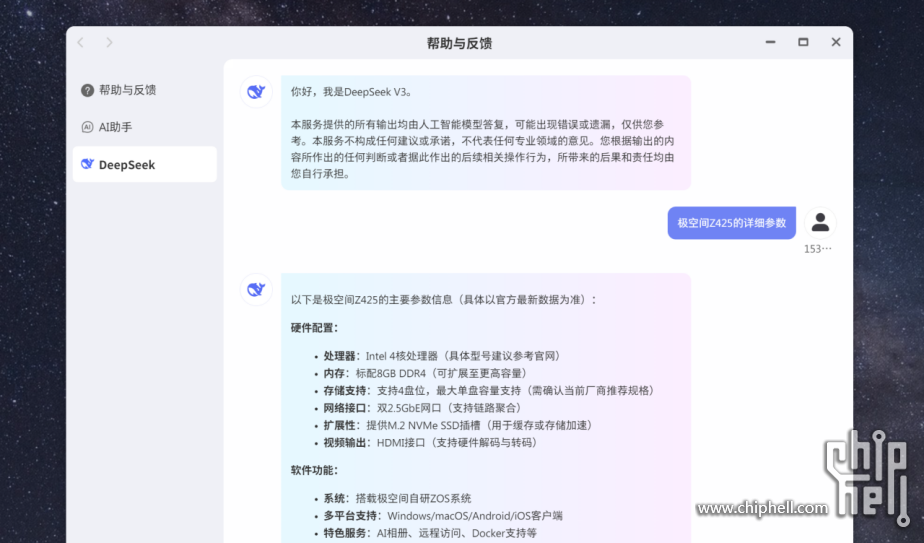The height and width of the screenshot is (543, 924).
Task: Click the greeting text 你好，我是DeepSeek V3
Action: [x=351, y=92]
